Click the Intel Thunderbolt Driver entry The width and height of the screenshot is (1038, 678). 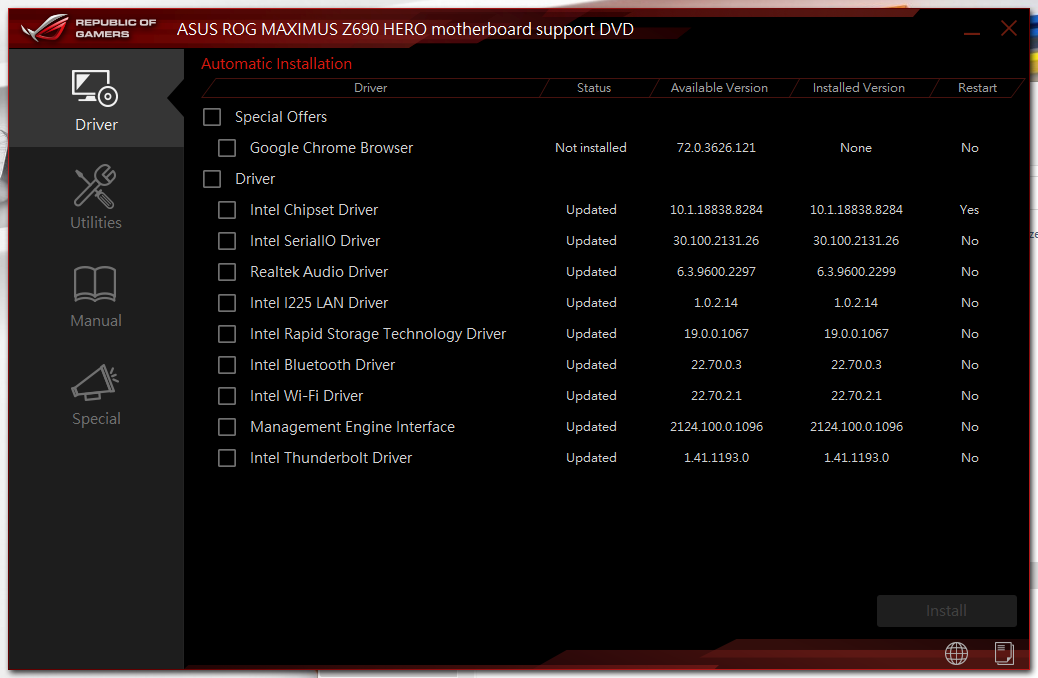pos(331,458)
